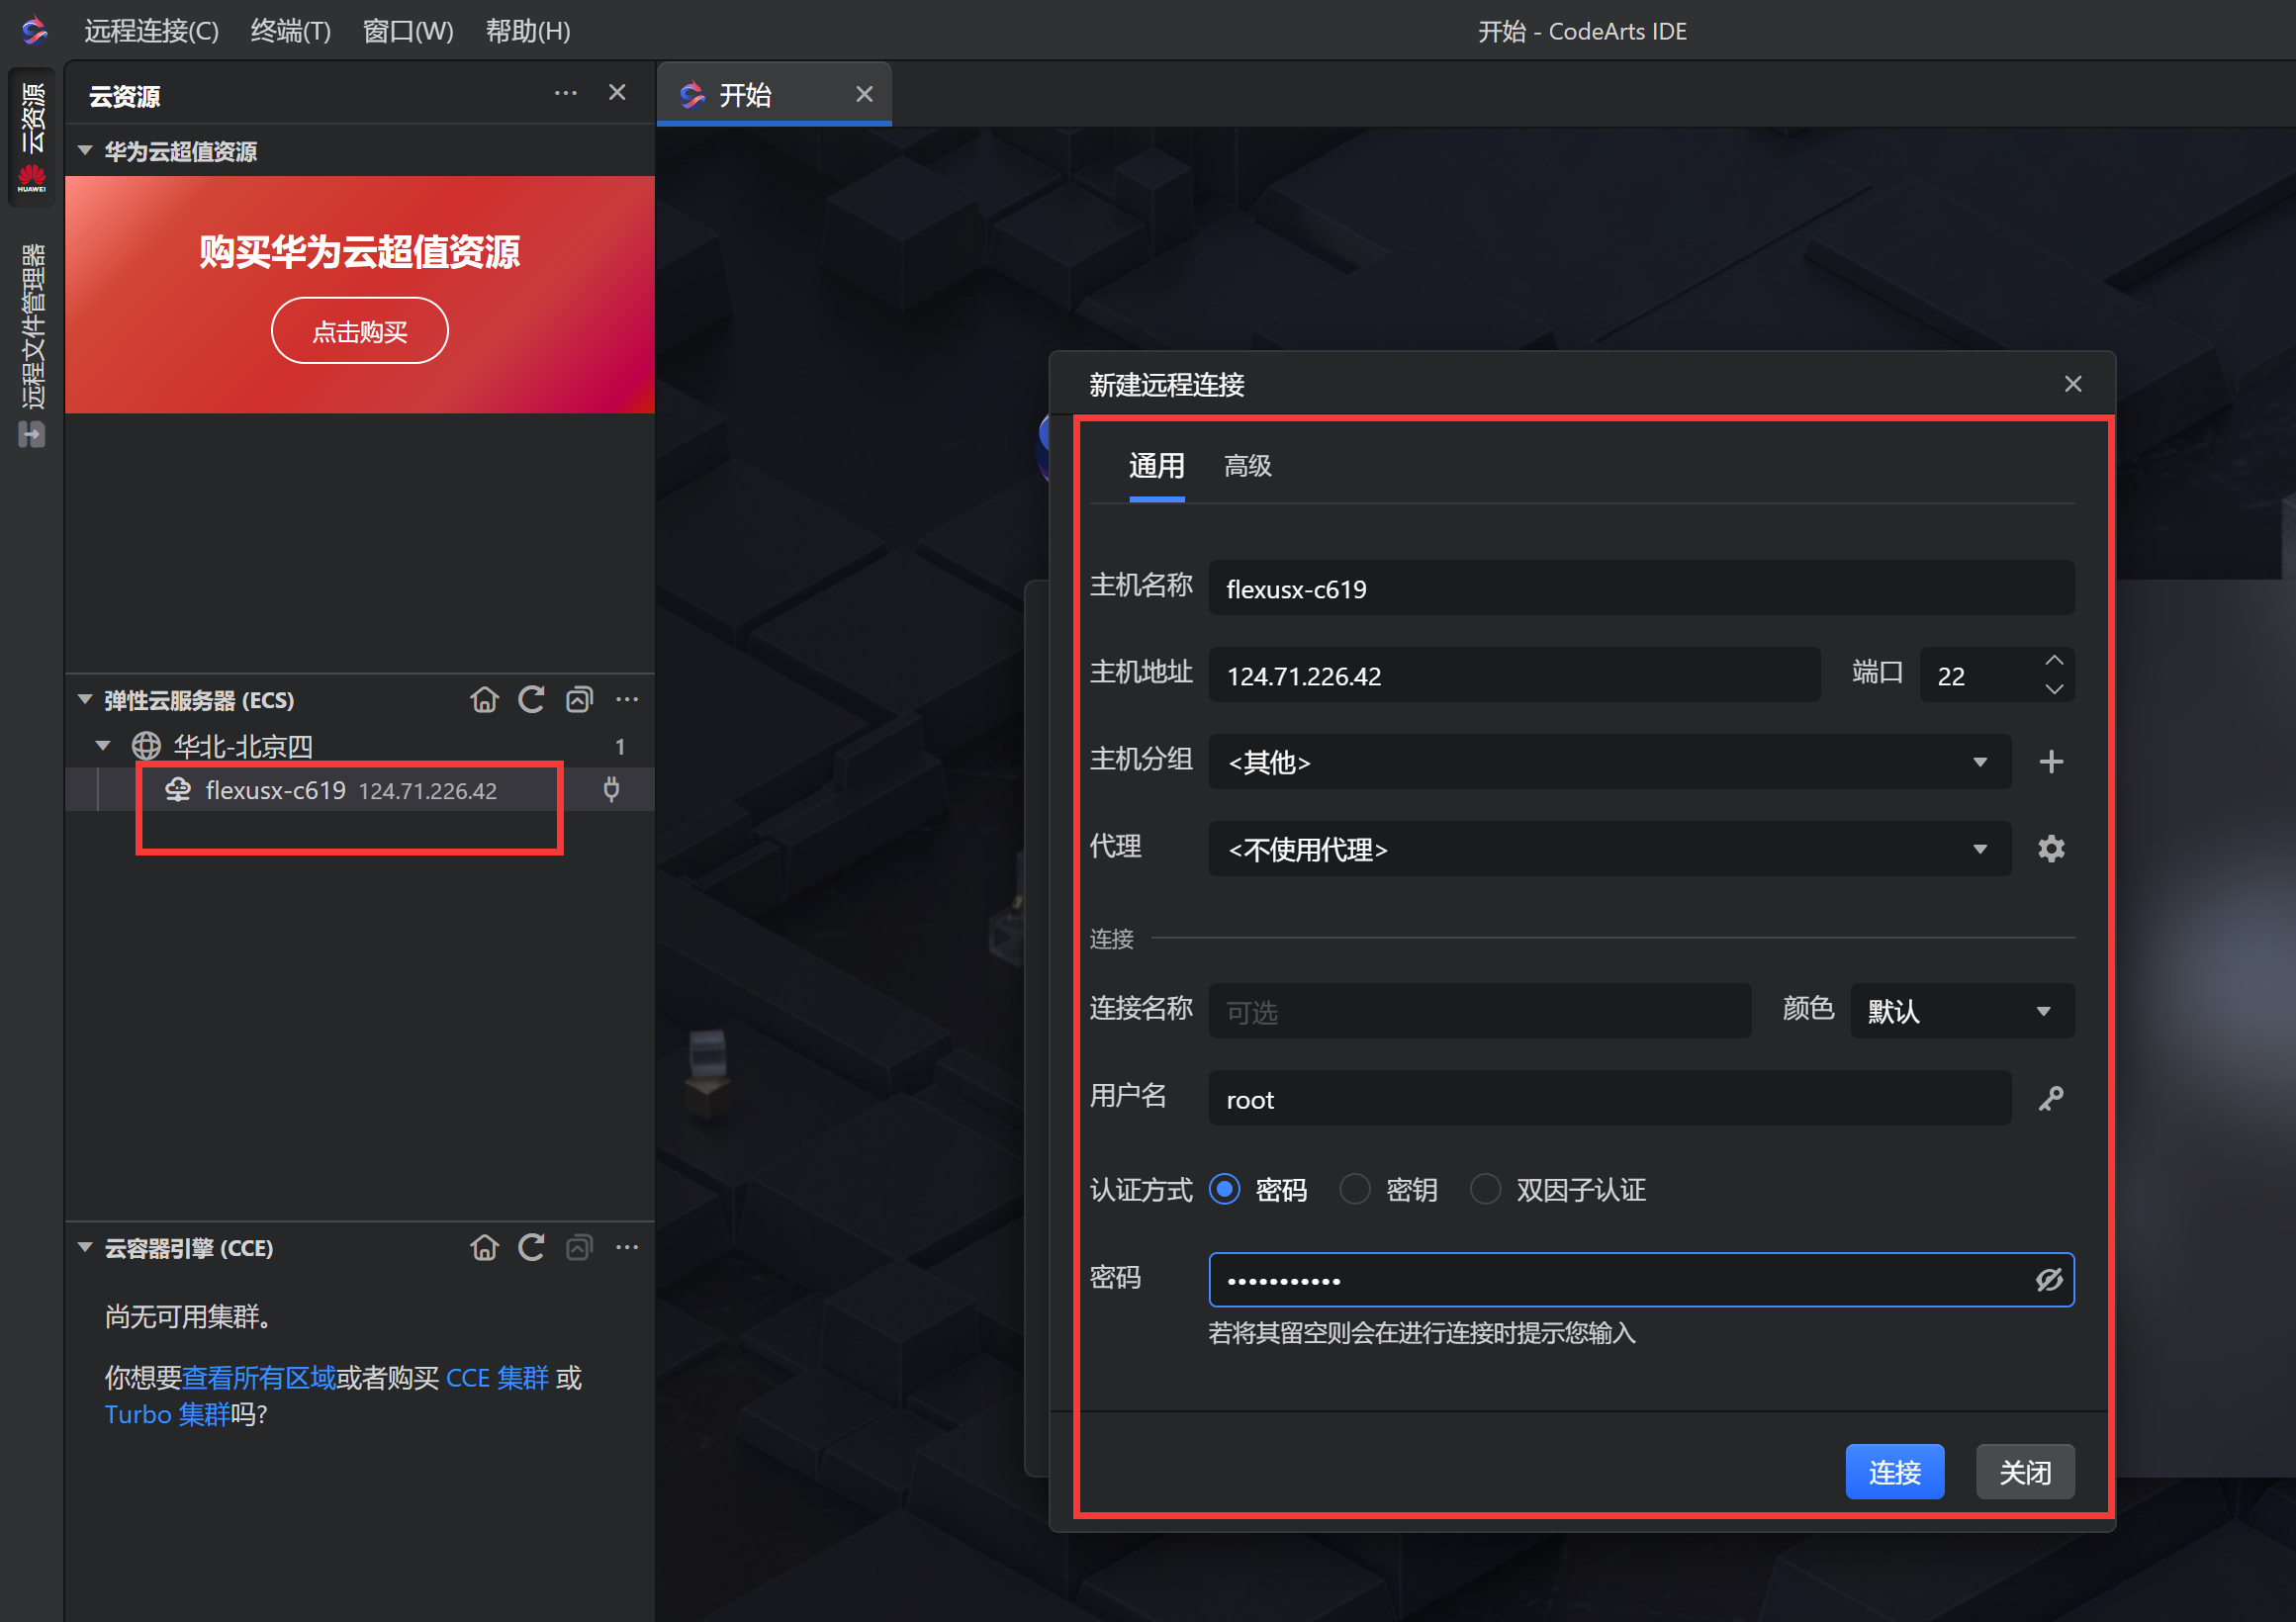2296x1622 pixels.
Task: Click the home icon in 云容器引擎 (CCE)
Action: [x=484, y=1248]
